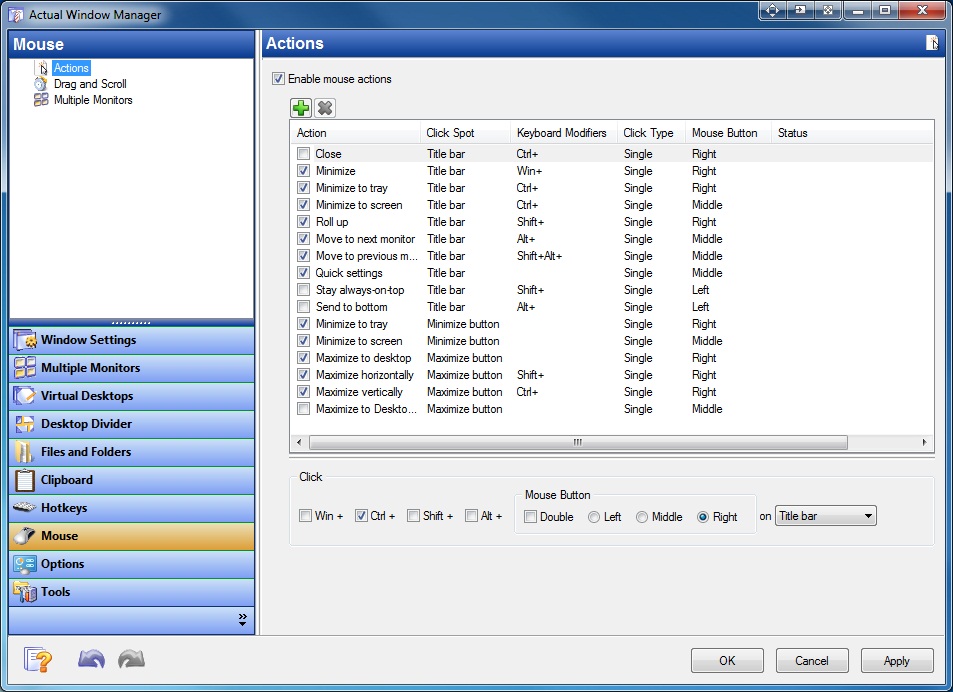953x692 pixels.
Task: Select the Middle mouse button radio
Action: click(x=642, y=517)
